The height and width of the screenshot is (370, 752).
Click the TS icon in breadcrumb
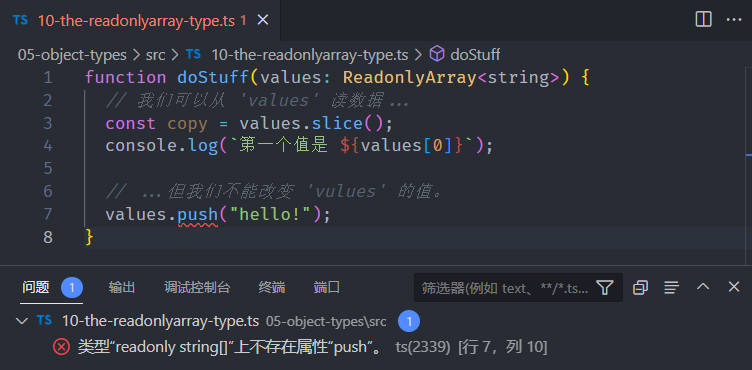point(193,54)
